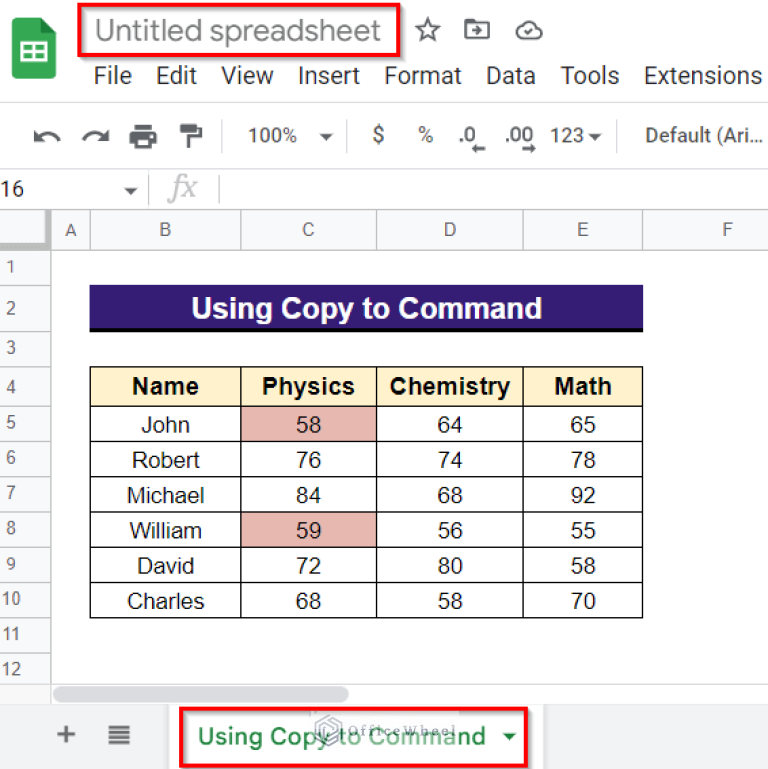Add a new sheet with plus
This screenshot has height=769, width=768.
coord(66,736)
